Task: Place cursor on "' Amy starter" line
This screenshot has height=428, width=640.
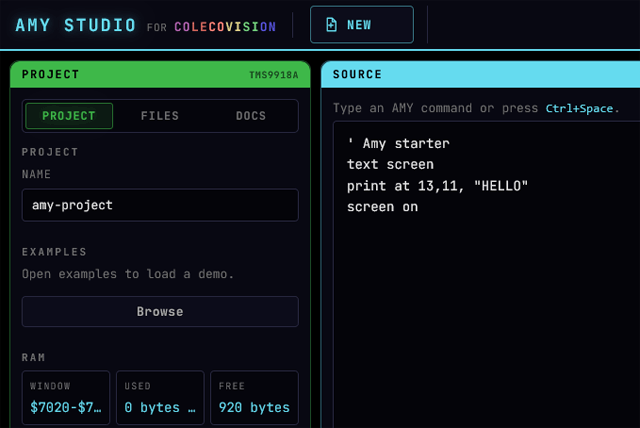Action: coord(398,144)
